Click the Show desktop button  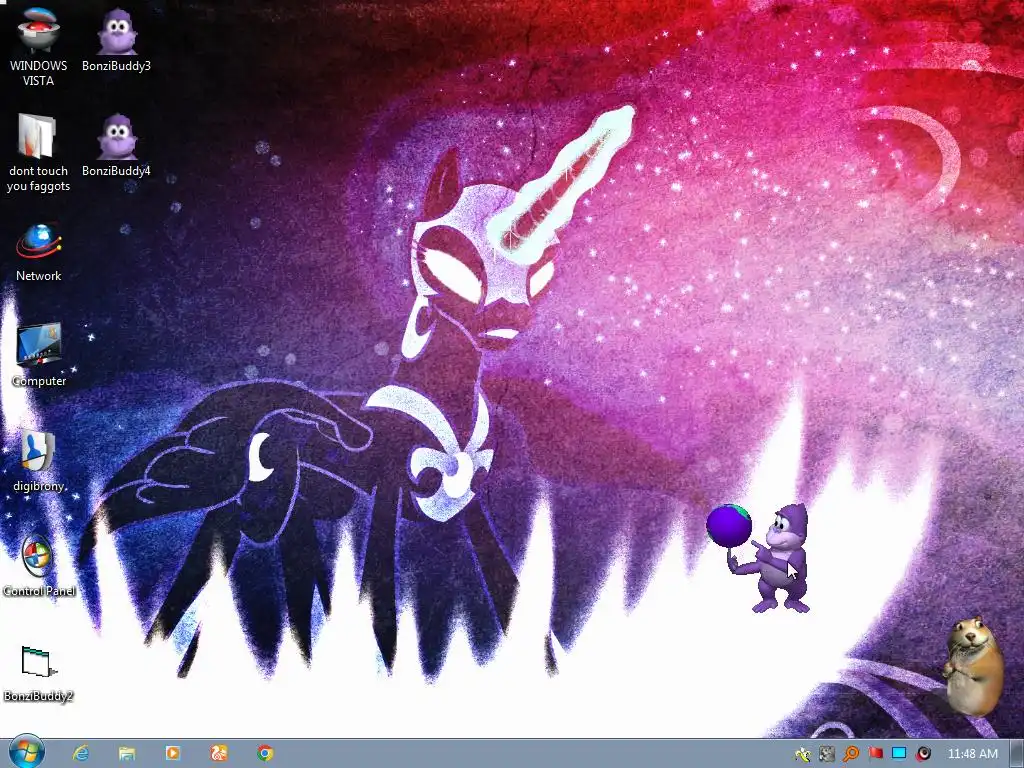1017,754
